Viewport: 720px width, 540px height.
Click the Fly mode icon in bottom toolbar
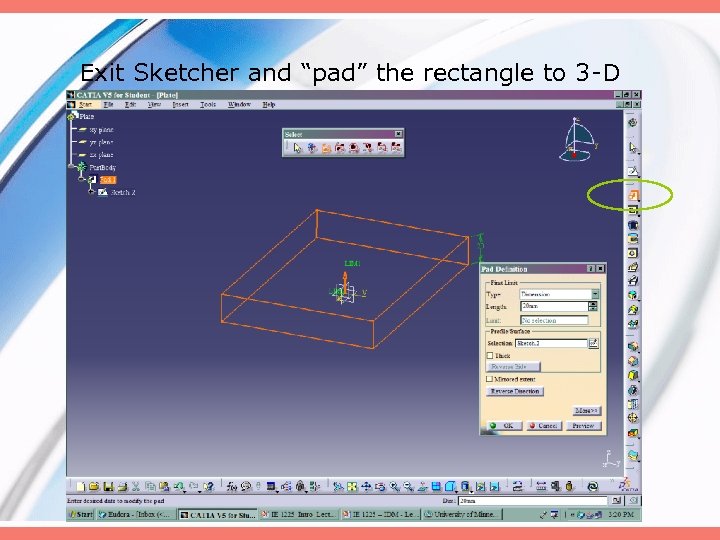(338, 486)
